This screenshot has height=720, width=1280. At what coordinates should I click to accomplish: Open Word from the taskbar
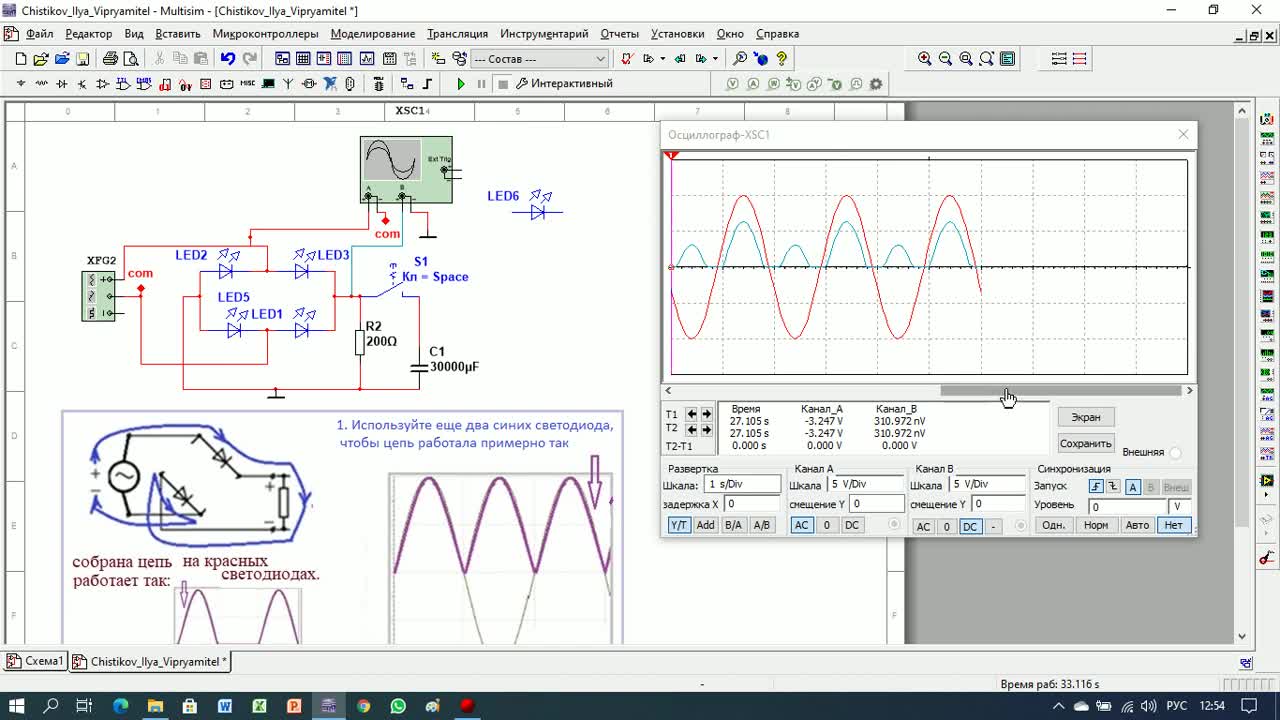pyautogui.click(x=224, y=705)
